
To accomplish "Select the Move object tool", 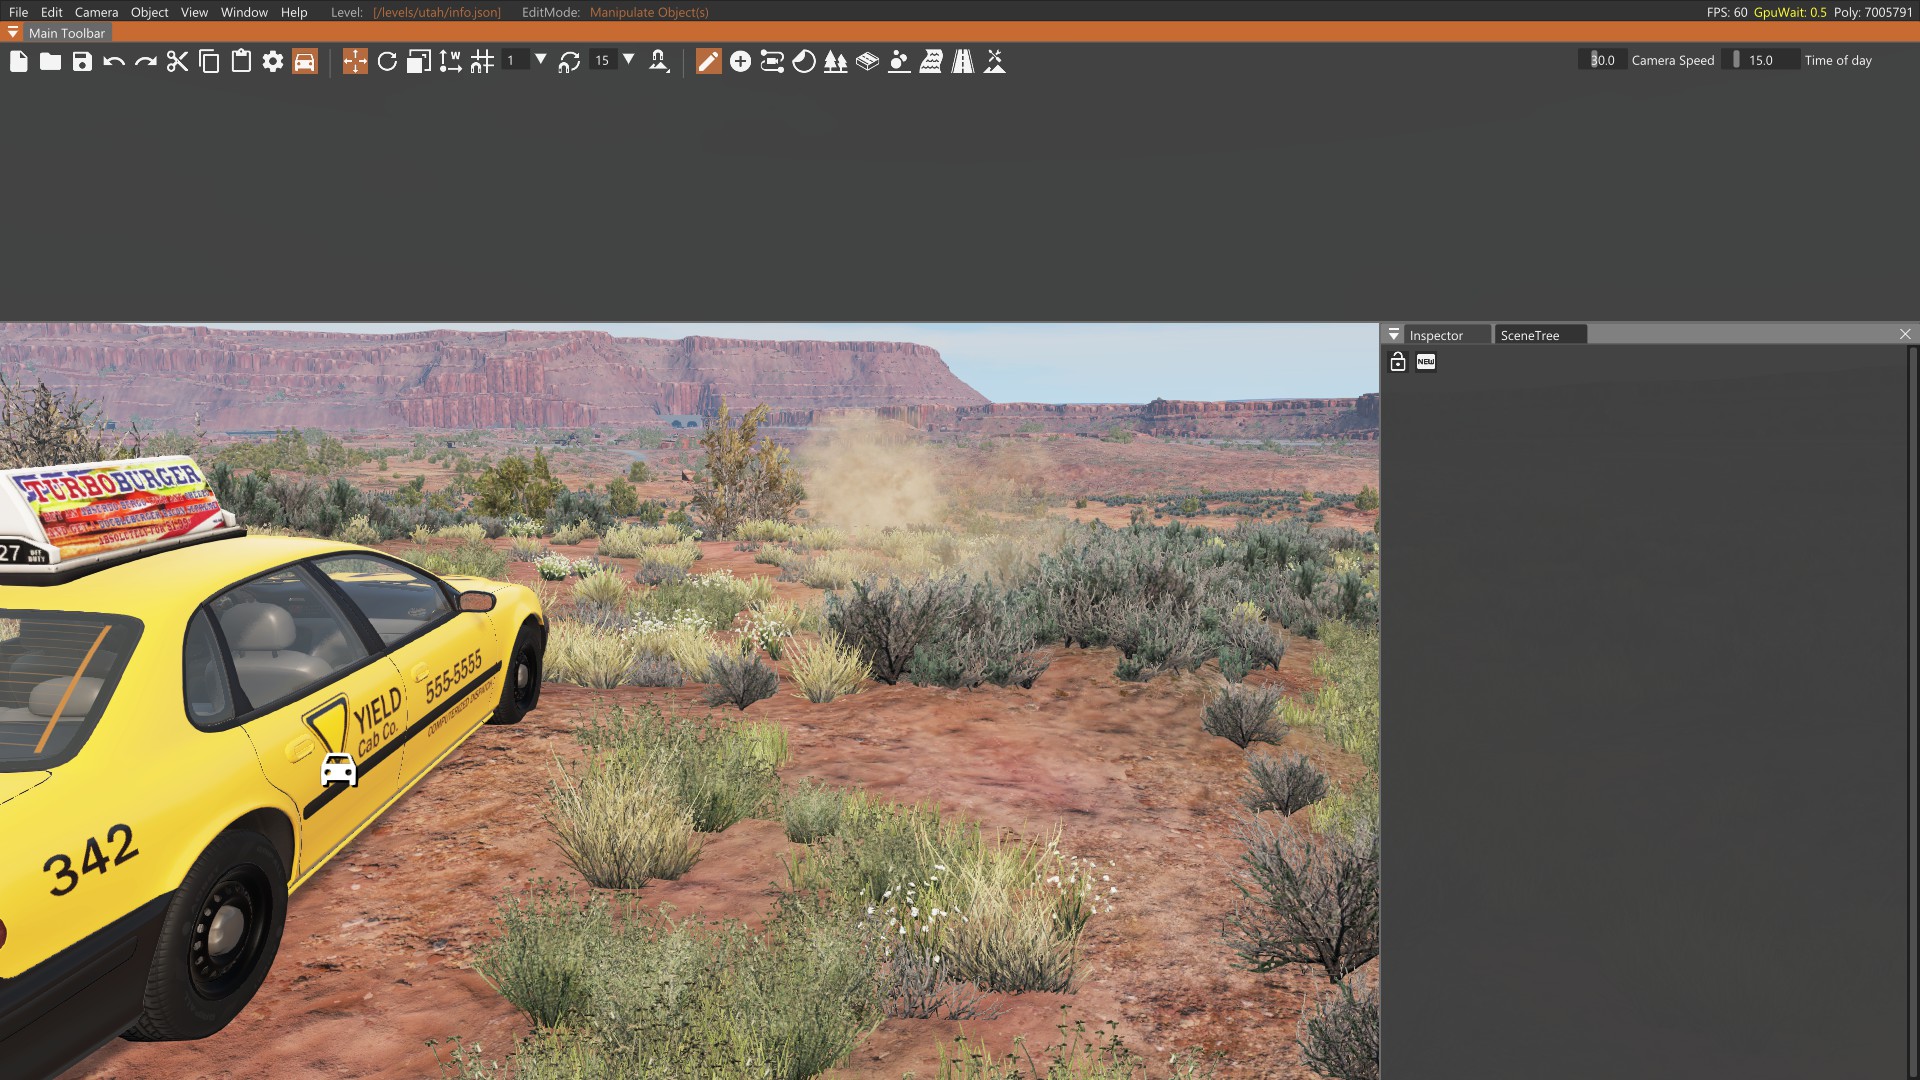I will click(x=355, y=61).
